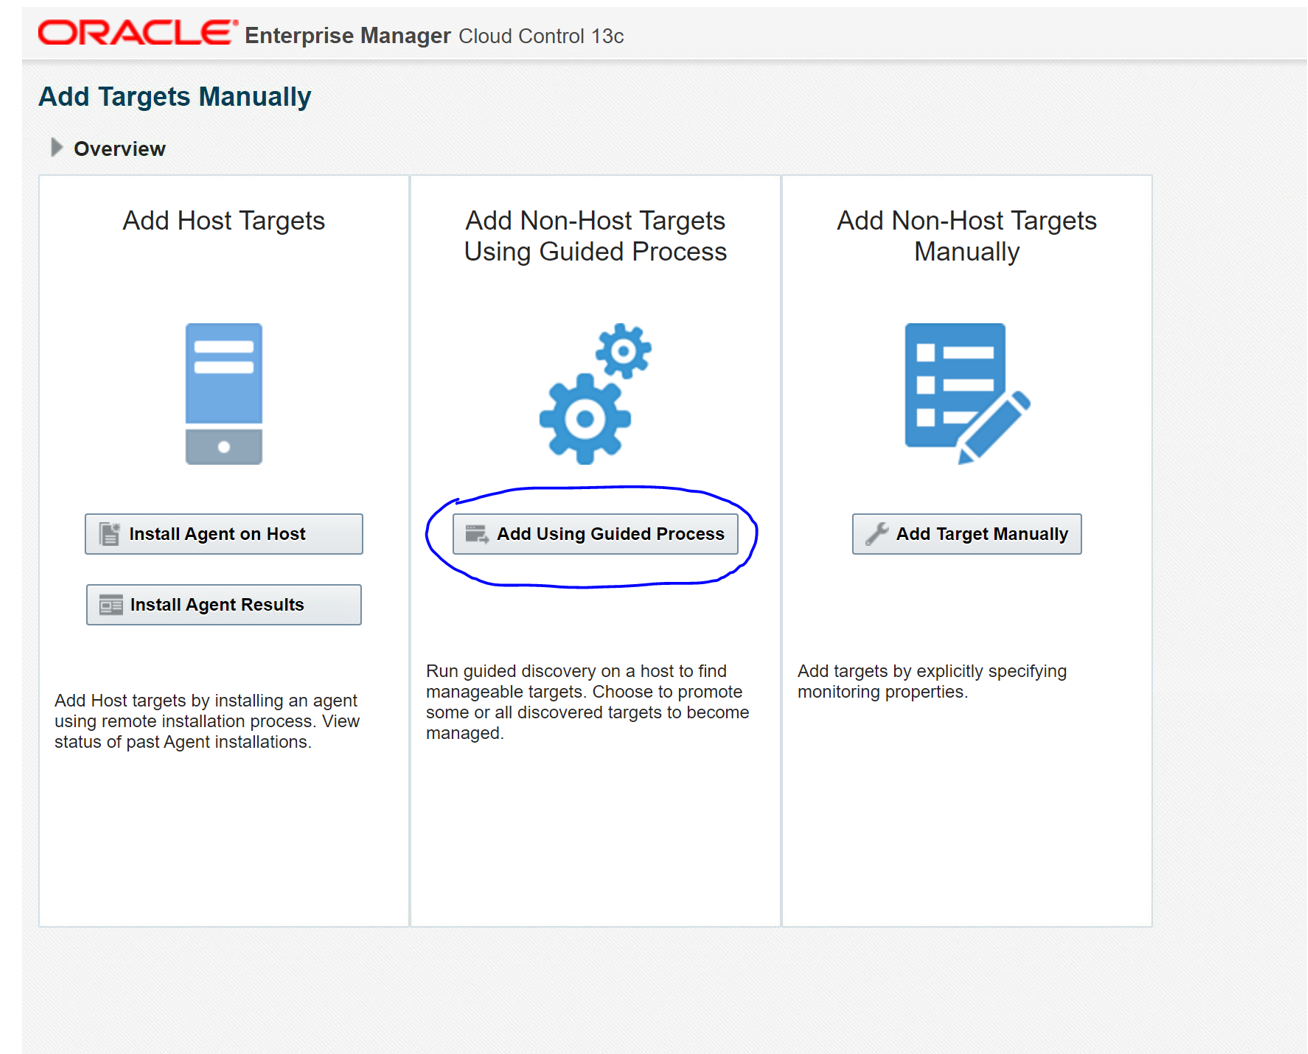This screenshot has width=1308, height=1054.
Task: Click the Add Non-Host Targets Using Guided Process heading
Action: pos(595,236)
